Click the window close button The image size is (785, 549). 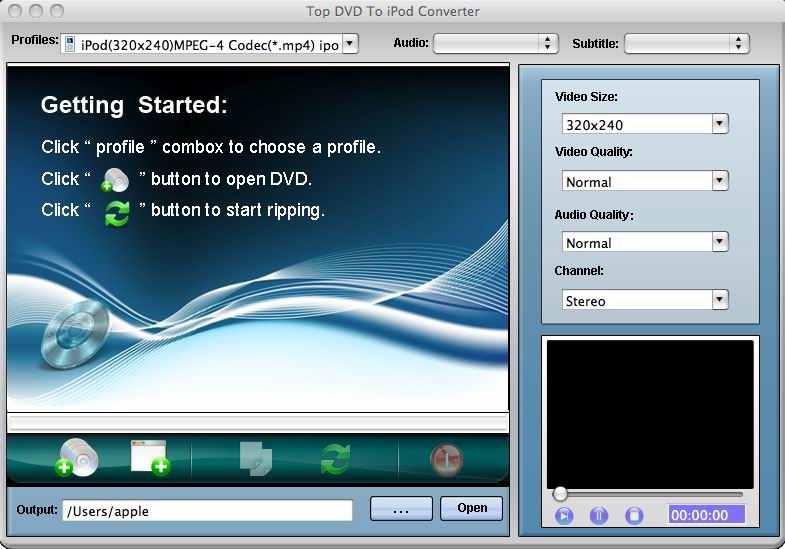click(16, 11)
